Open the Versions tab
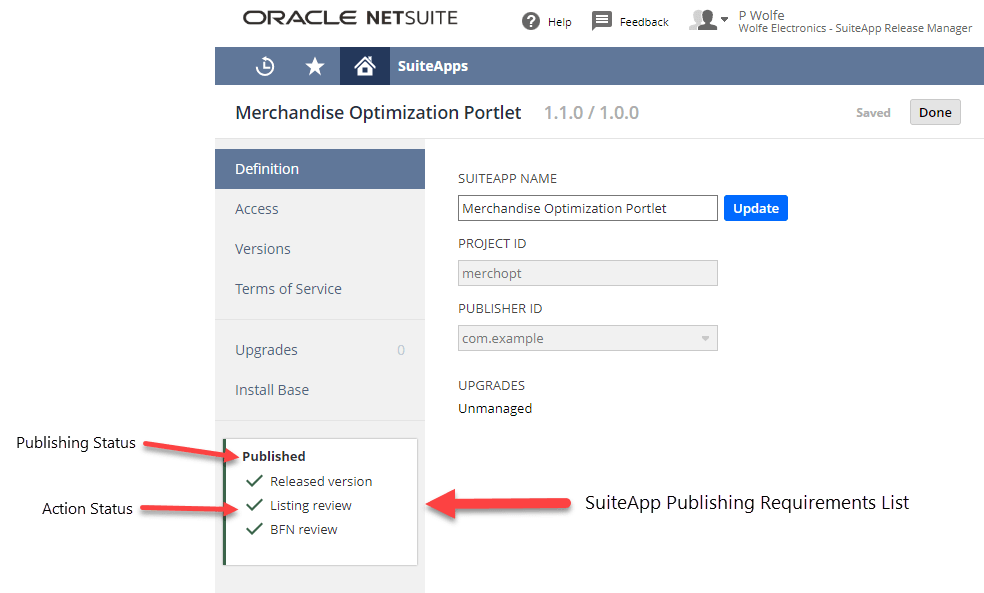This screenshot has height=593, width=984. click(320, 249)
